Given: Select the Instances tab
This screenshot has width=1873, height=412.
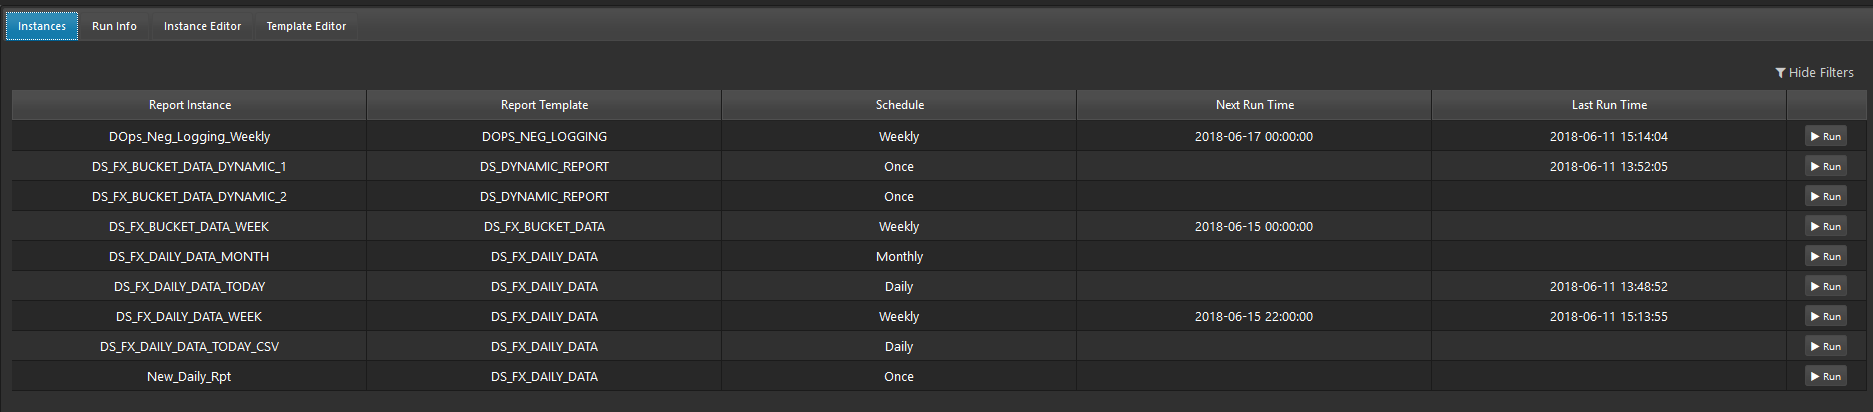Looking at the screenshot, I should [x=42, y=26].
